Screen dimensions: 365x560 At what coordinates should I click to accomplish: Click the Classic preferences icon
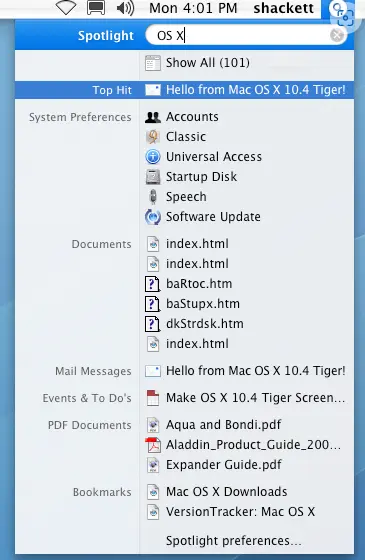pos(153,137)
